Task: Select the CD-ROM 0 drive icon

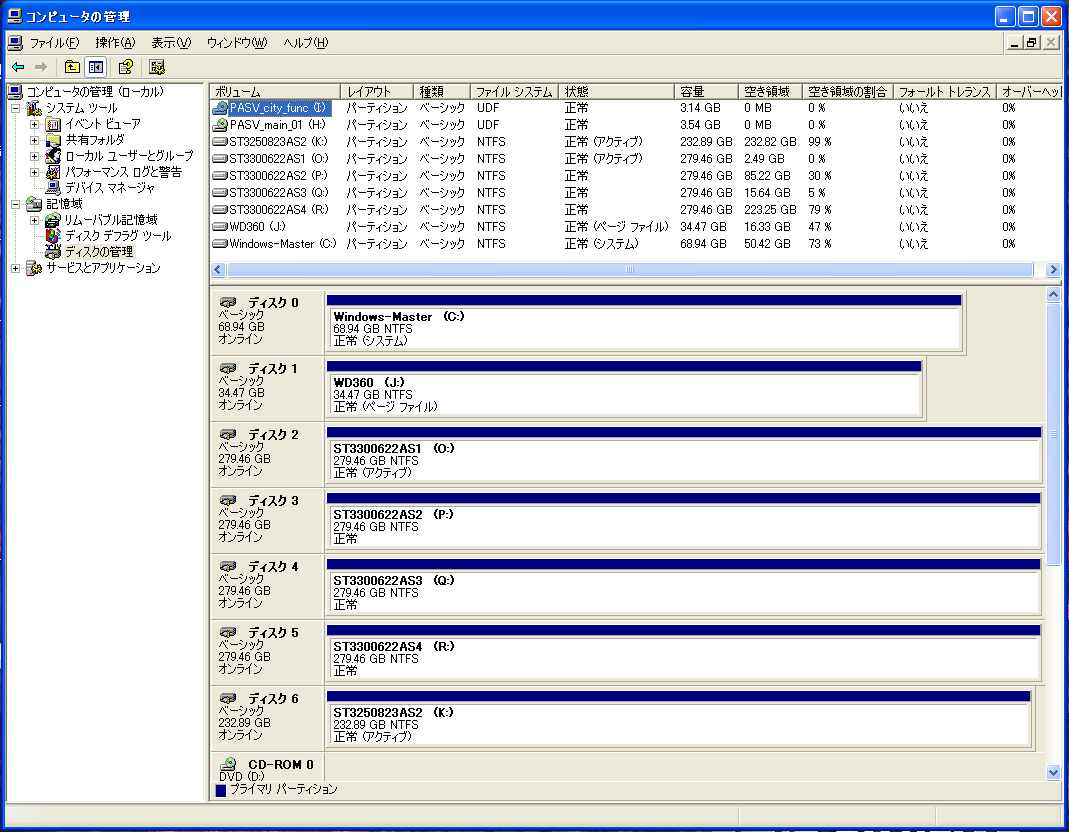Action: point(228,764)
